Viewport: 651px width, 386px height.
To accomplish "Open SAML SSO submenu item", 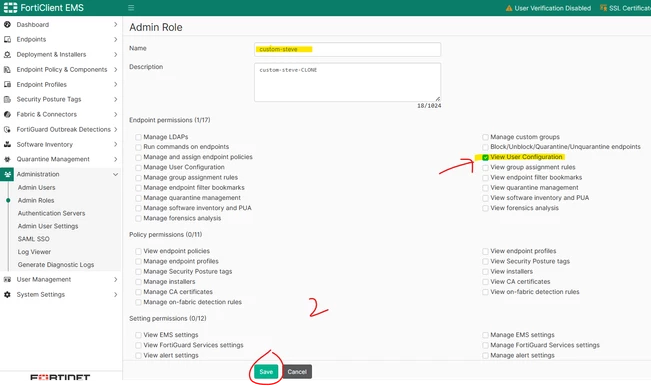I will point(34,239).
